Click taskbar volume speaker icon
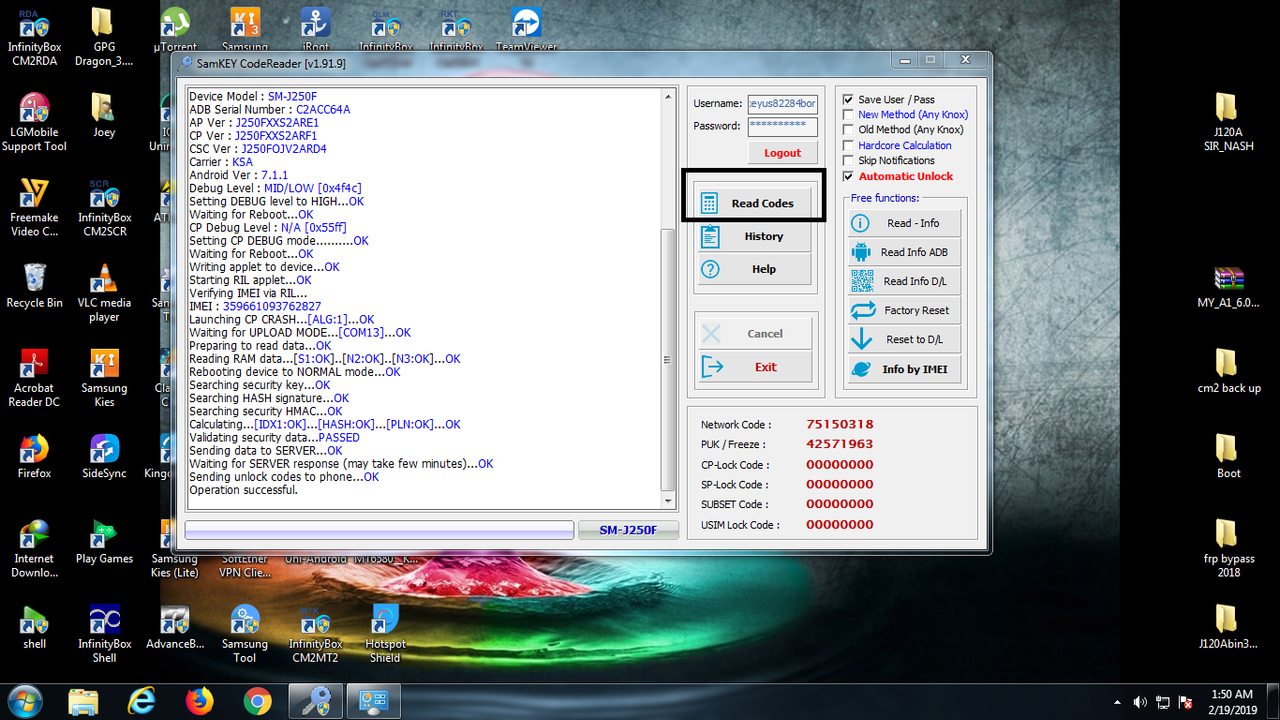The width and height of the screenshot is (1280, 720). (x=1140, y=702)
